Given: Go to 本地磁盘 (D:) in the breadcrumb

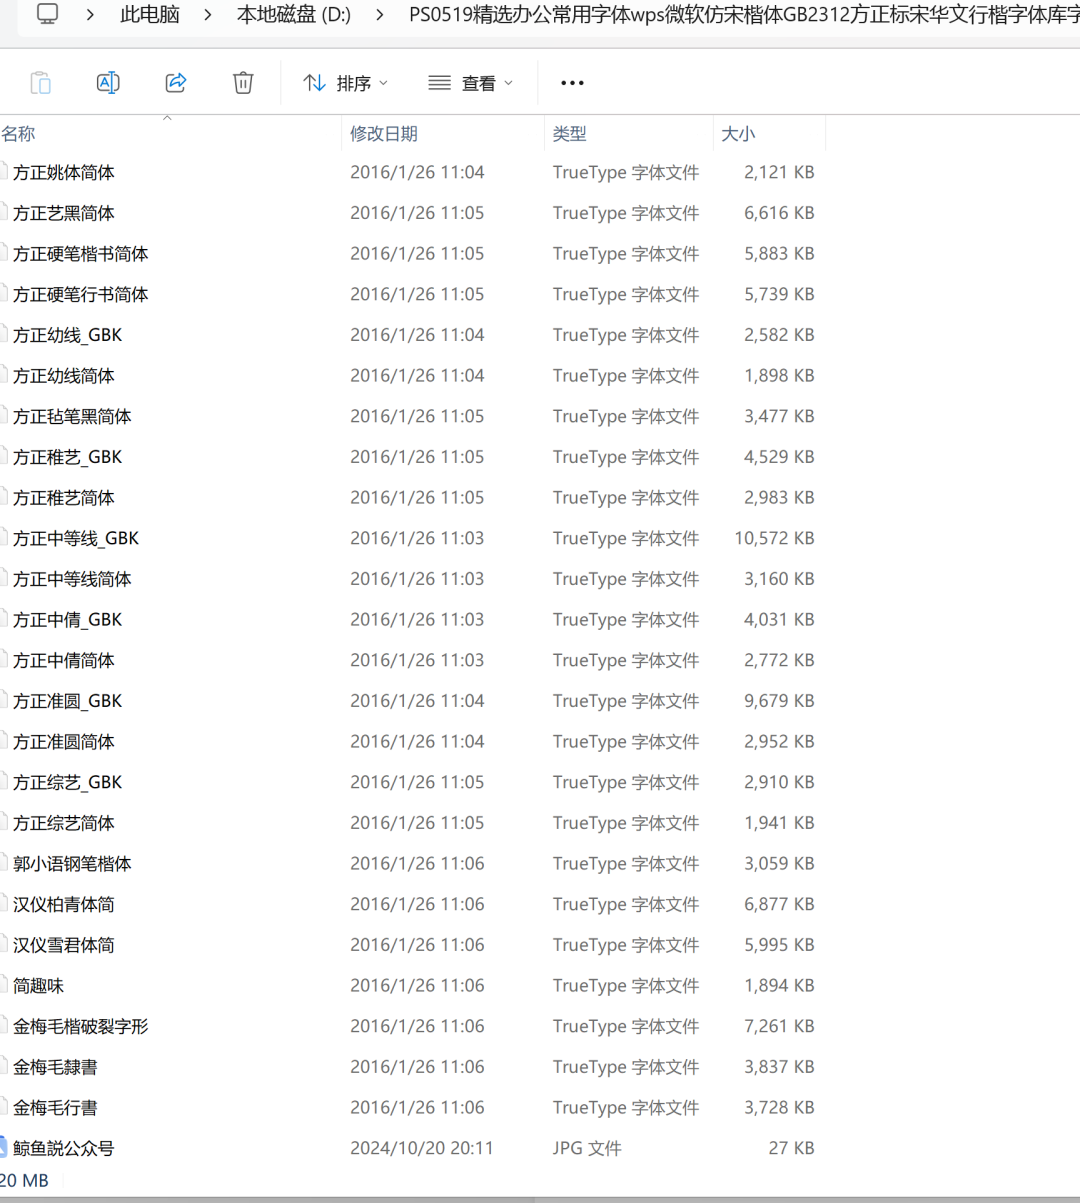Looking at the screenshot, I should coord(294,15).
